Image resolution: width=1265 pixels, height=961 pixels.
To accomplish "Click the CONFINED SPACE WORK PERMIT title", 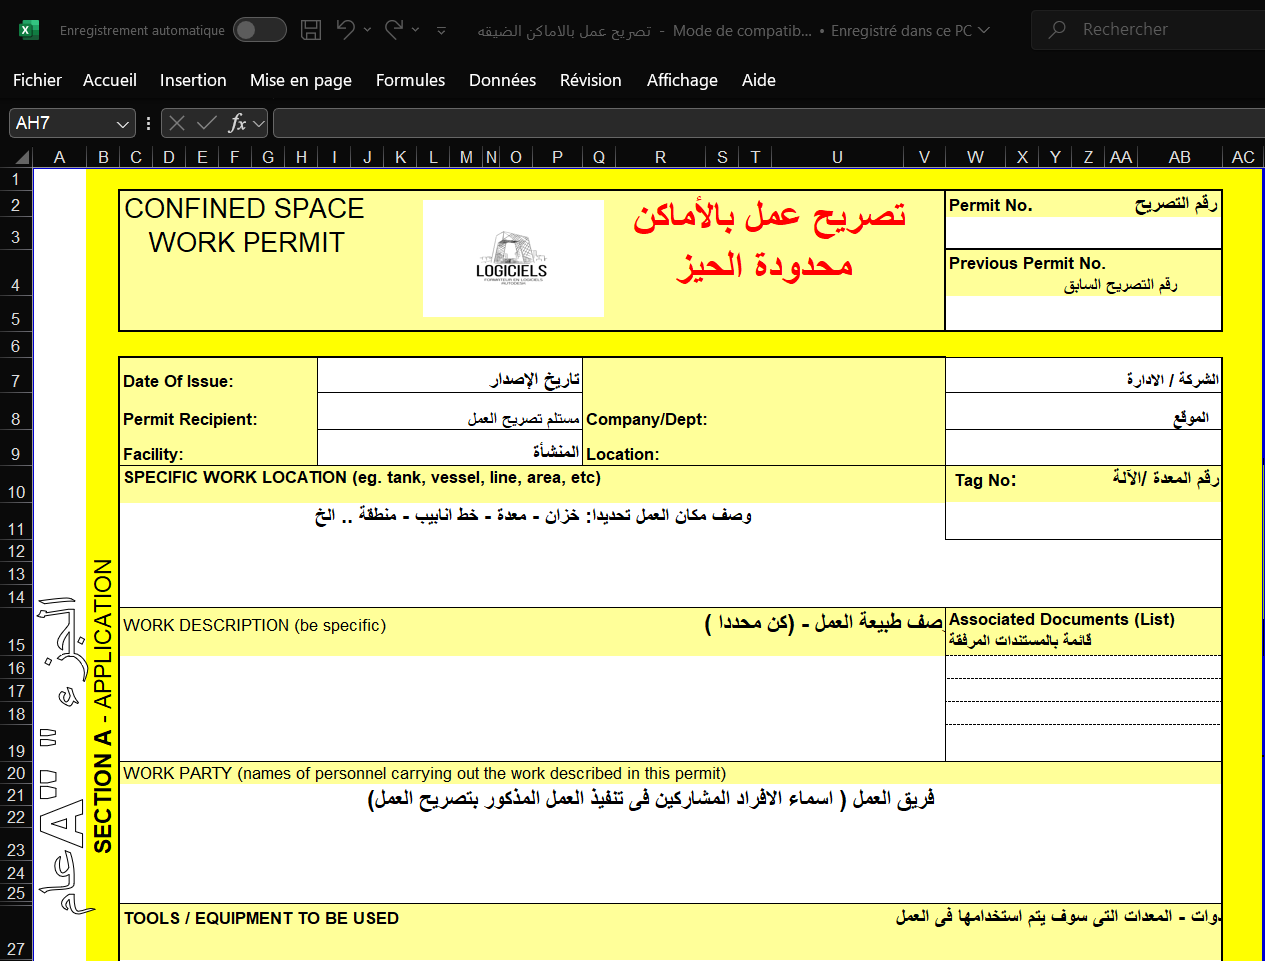I will click(245, 225).
